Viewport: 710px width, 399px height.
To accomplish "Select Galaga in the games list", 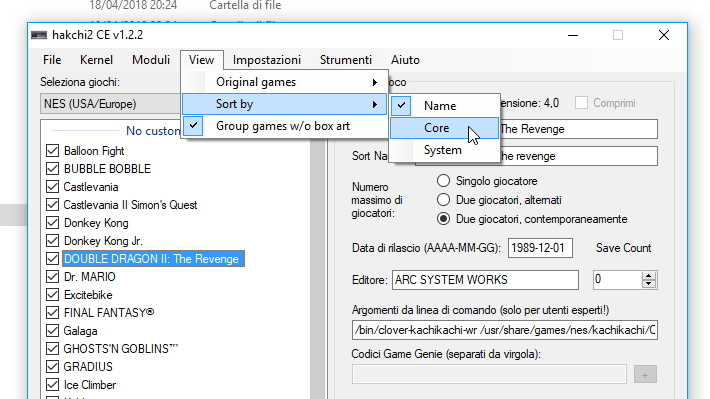I will coord(80,331).
